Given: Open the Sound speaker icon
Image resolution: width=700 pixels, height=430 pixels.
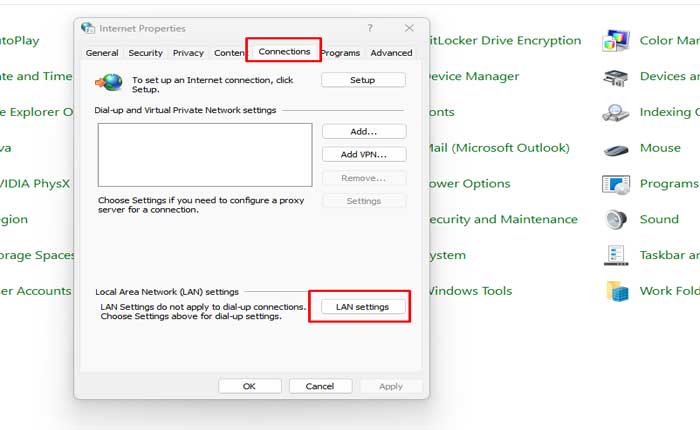Looking at the screenshot, I should coord(615,220).
